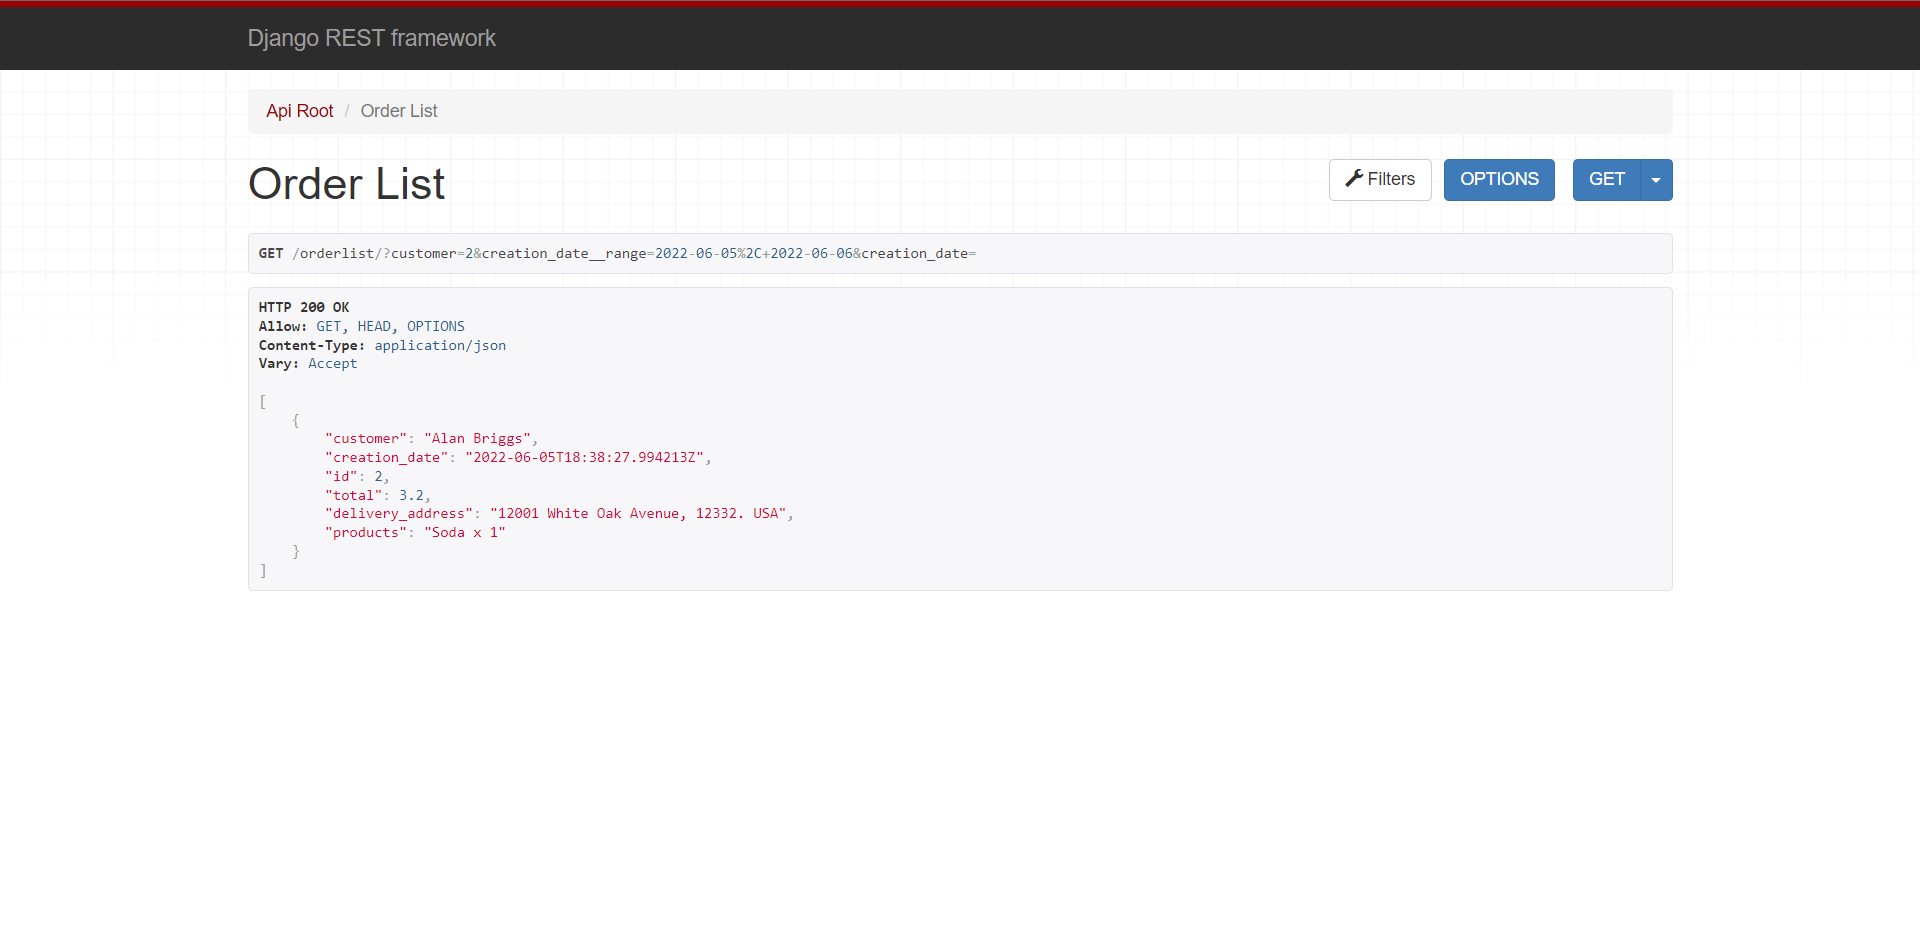
Task: Click the customer "Alan Briggs" value
Action: pos(477,438)
